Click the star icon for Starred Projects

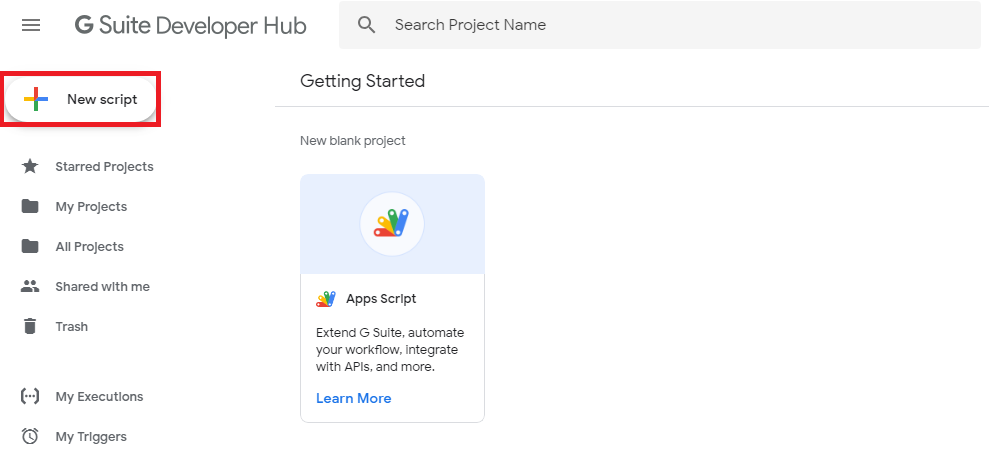click(x=30, y=167)
